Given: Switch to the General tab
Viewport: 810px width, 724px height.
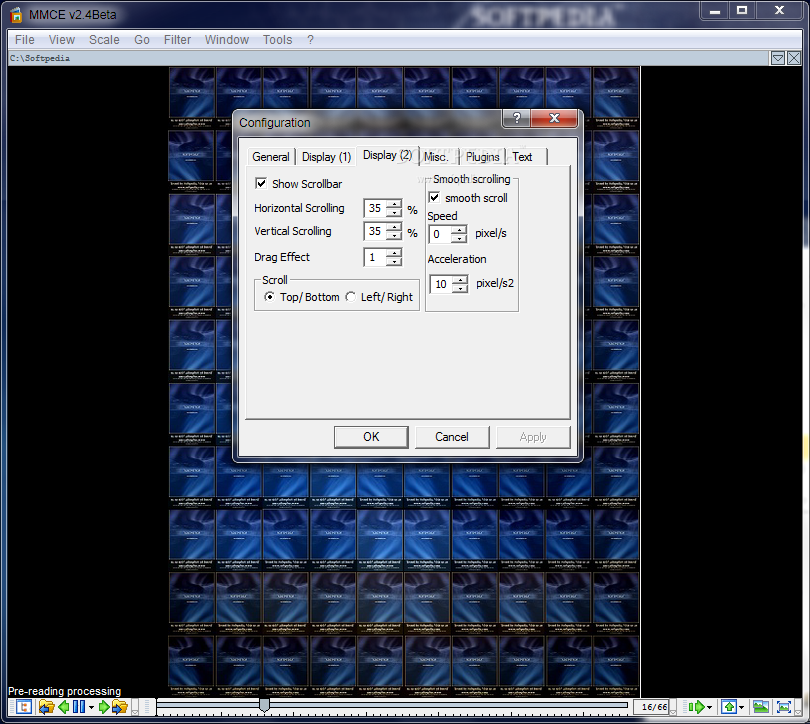Looking at the screenshot, I should click(x=271, y=156).
